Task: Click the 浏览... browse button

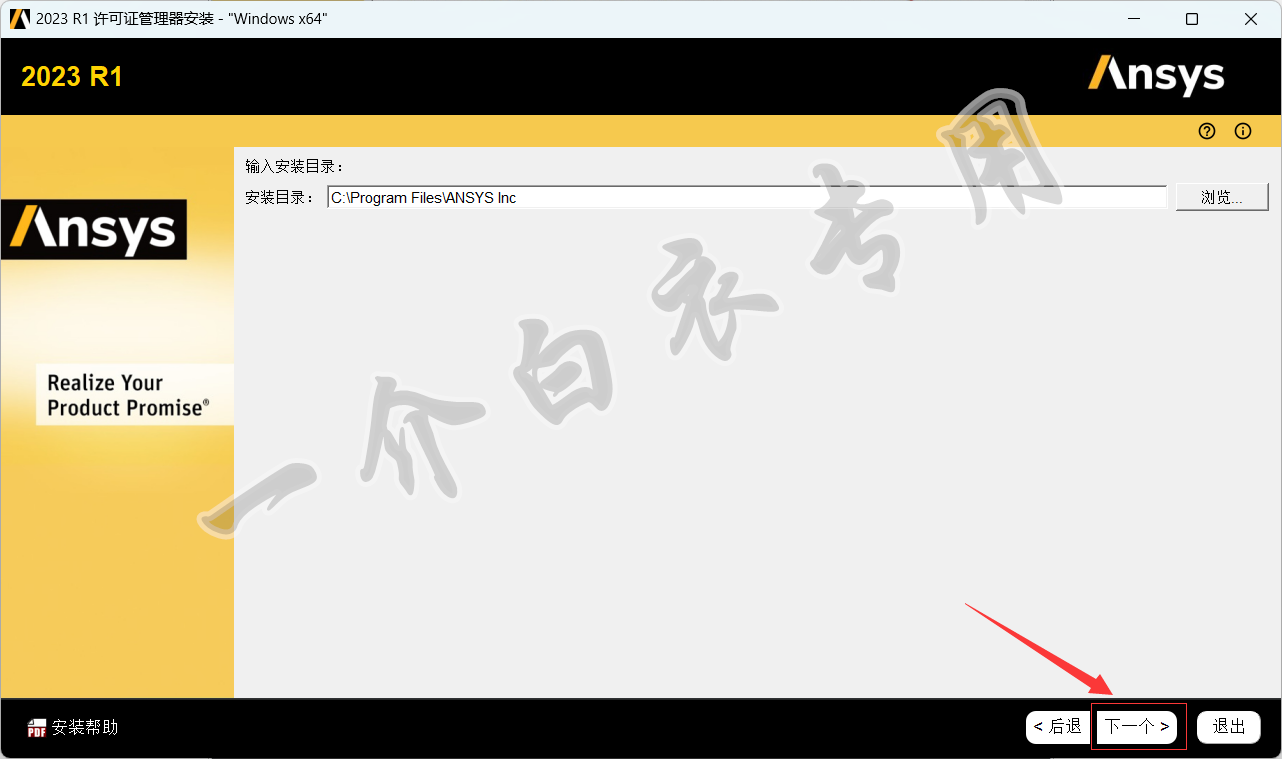Action: pyautogui.click(x=1222, y=197)
